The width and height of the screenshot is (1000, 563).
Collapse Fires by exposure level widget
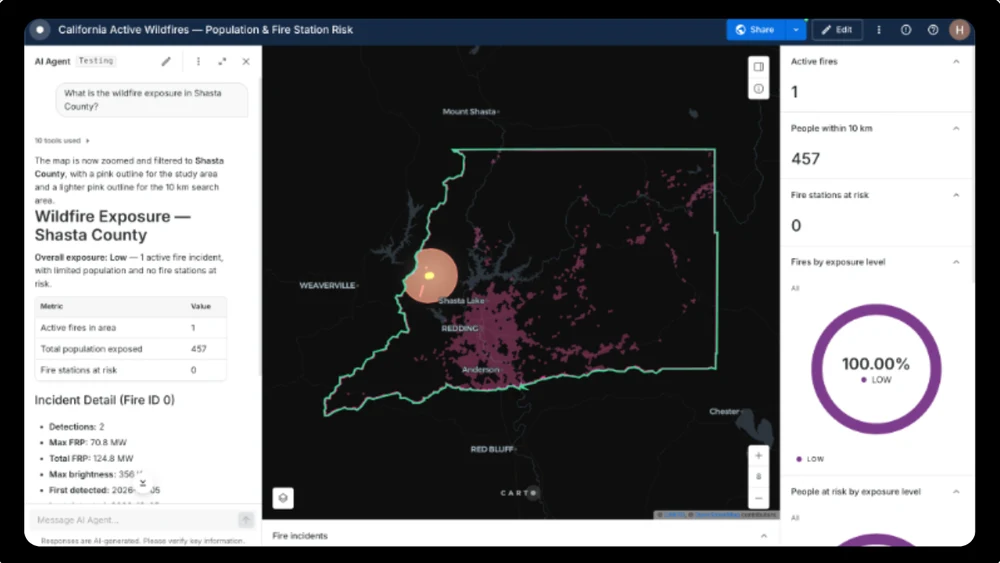(956, 262)
